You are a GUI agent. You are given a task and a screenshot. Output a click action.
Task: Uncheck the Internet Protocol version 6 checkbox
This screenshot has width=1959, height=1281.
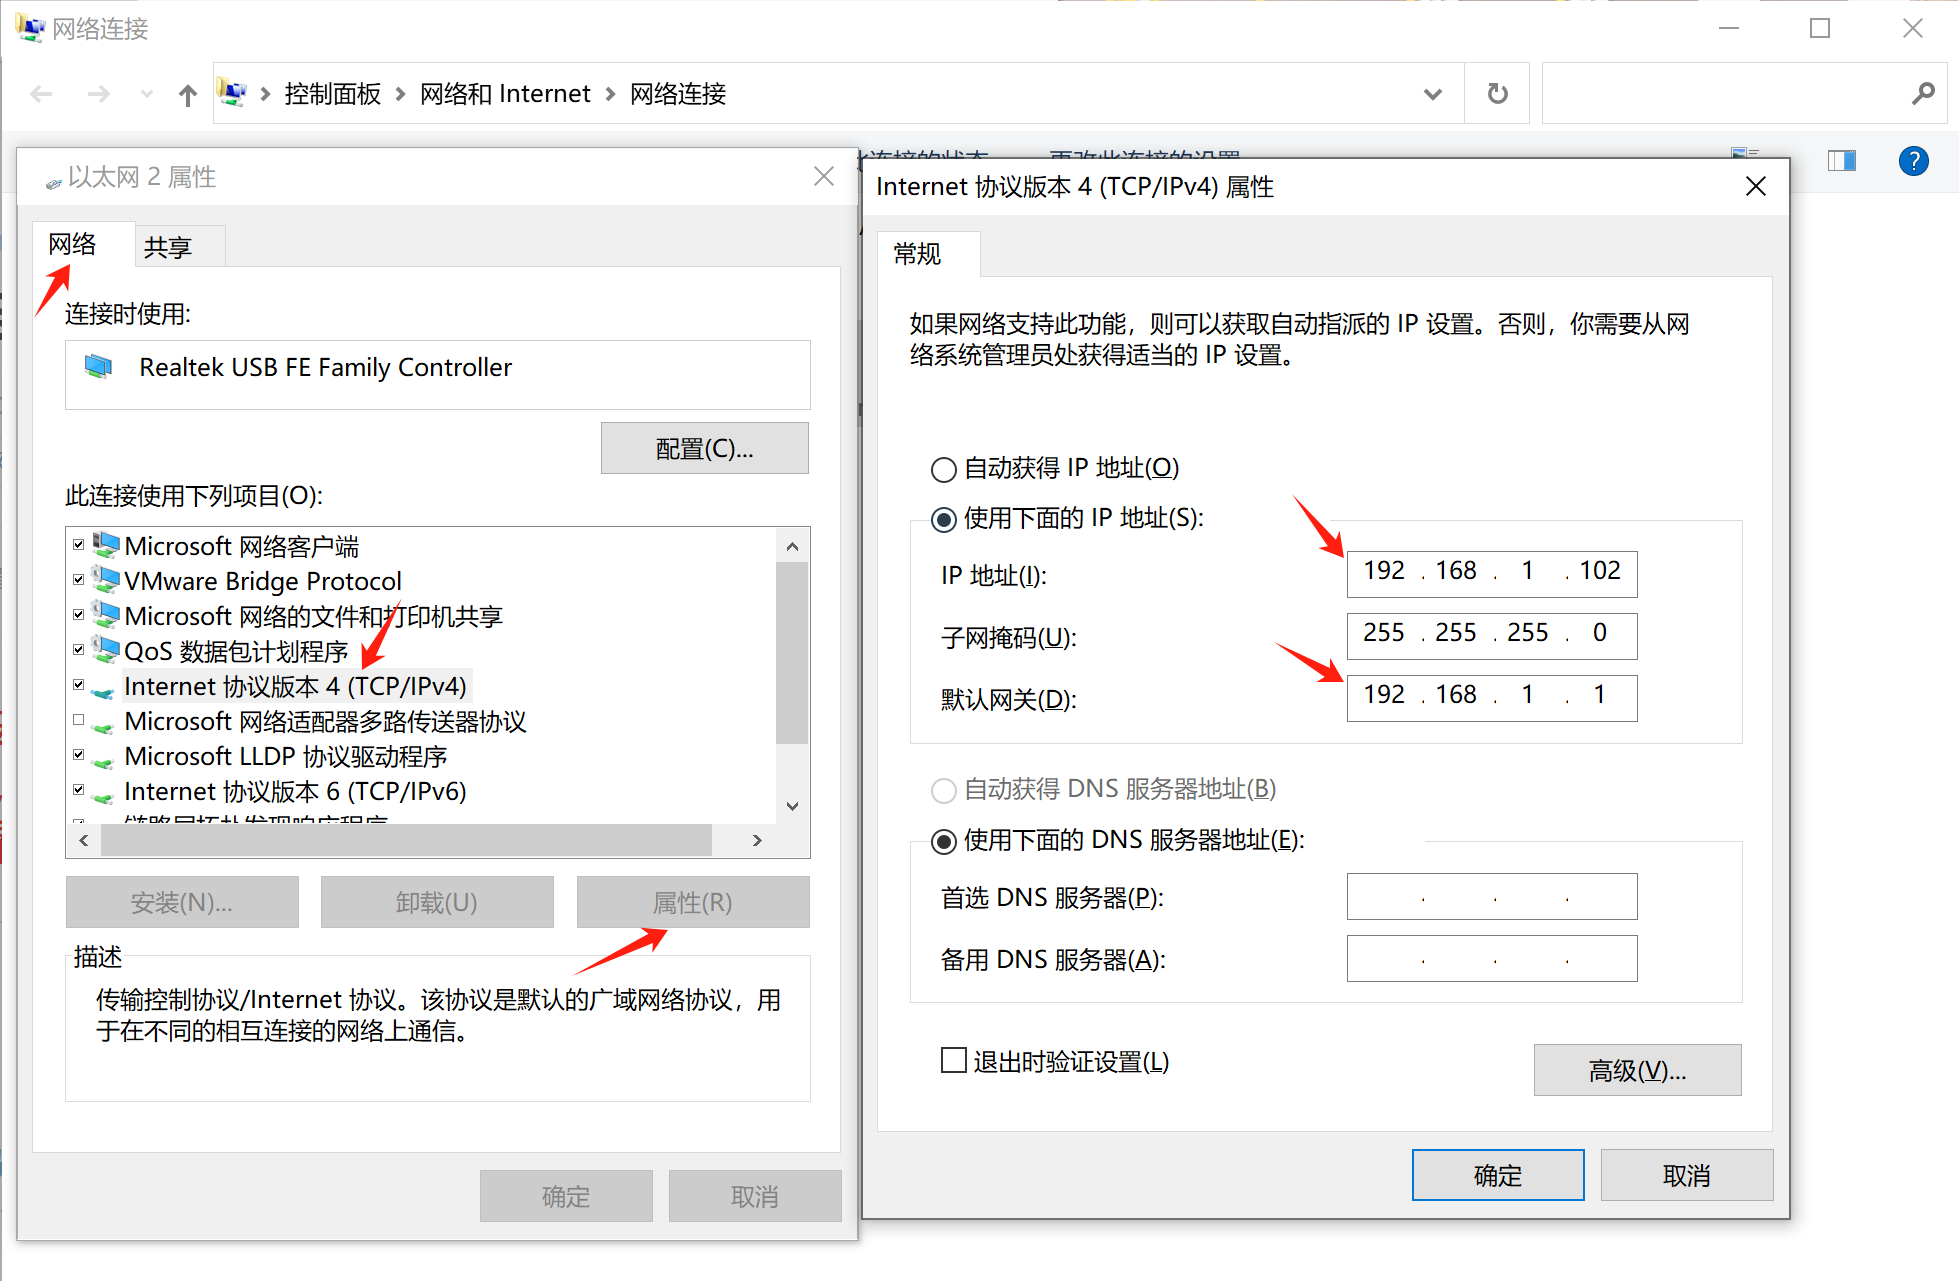[79, 790]
